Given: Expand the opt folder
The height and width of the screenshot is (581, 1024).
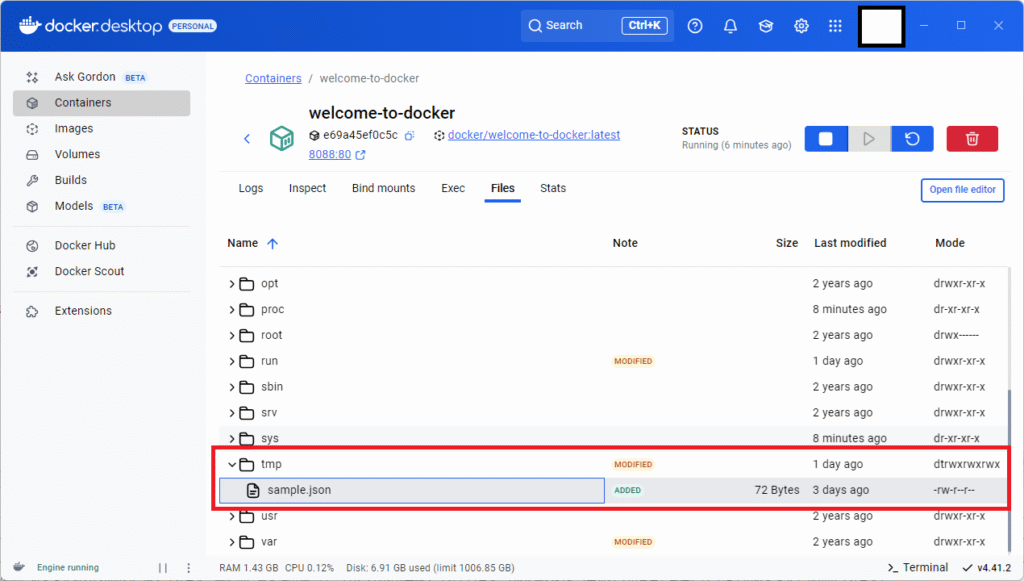Looking at the screenshot, I should pyautogui.click(x=231, y=284).
